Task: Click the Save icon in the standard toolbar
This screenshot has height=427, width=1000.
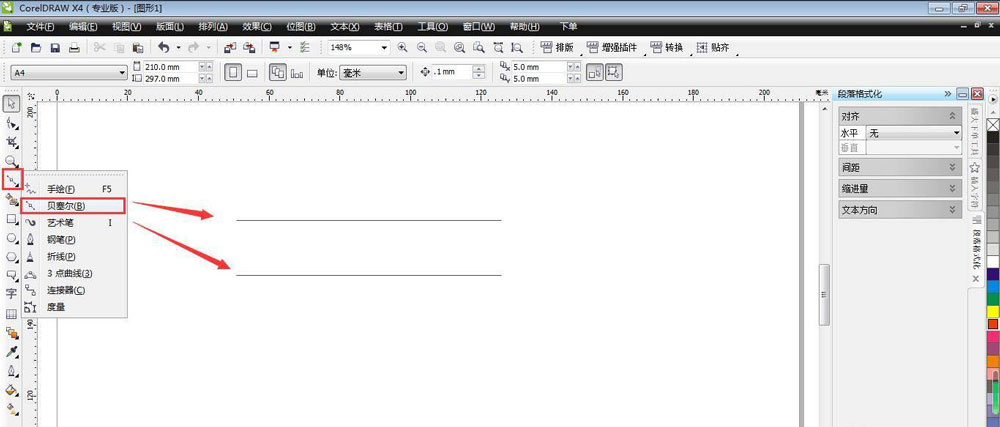Action: pyautogui.click(x=55, y=48)
